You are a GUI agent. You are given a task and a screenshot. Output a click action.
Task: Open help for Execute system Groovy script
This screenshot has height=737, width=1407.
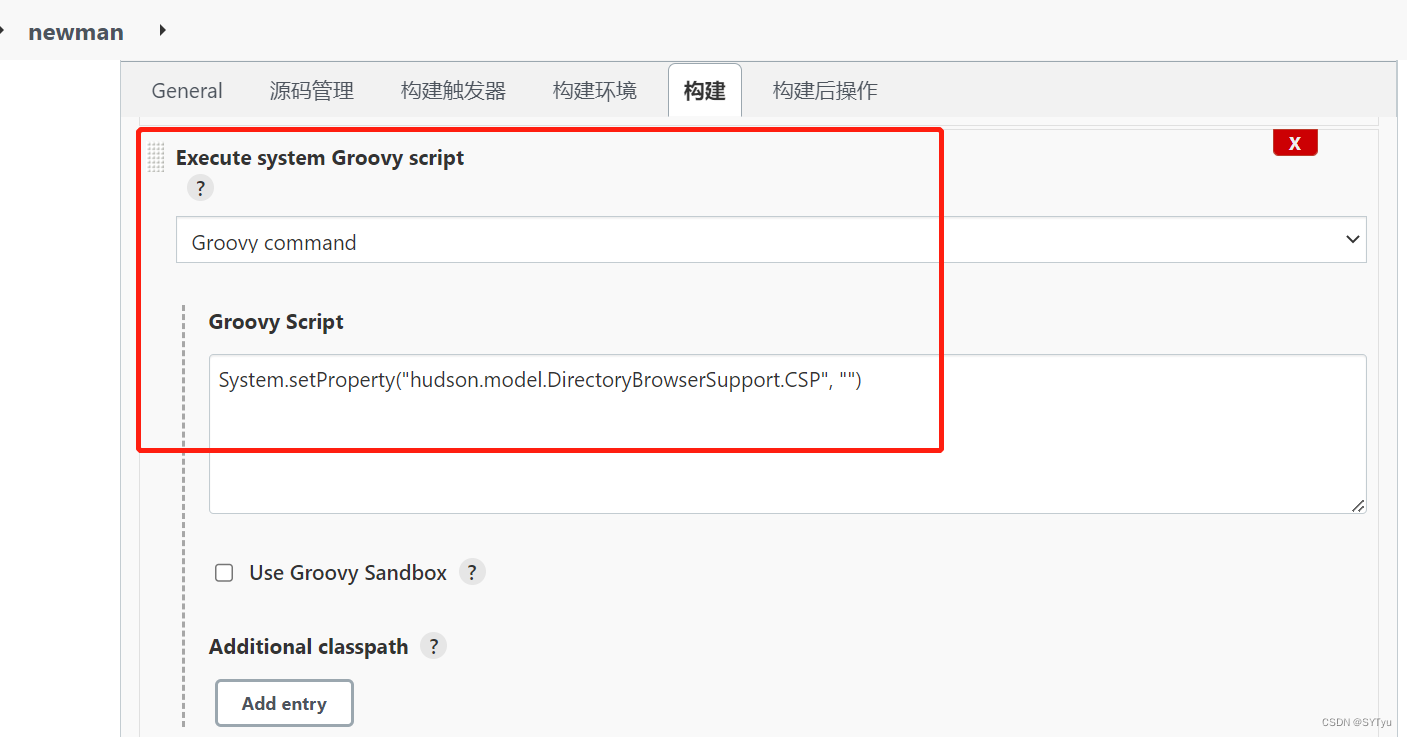(x=200, y=188)
